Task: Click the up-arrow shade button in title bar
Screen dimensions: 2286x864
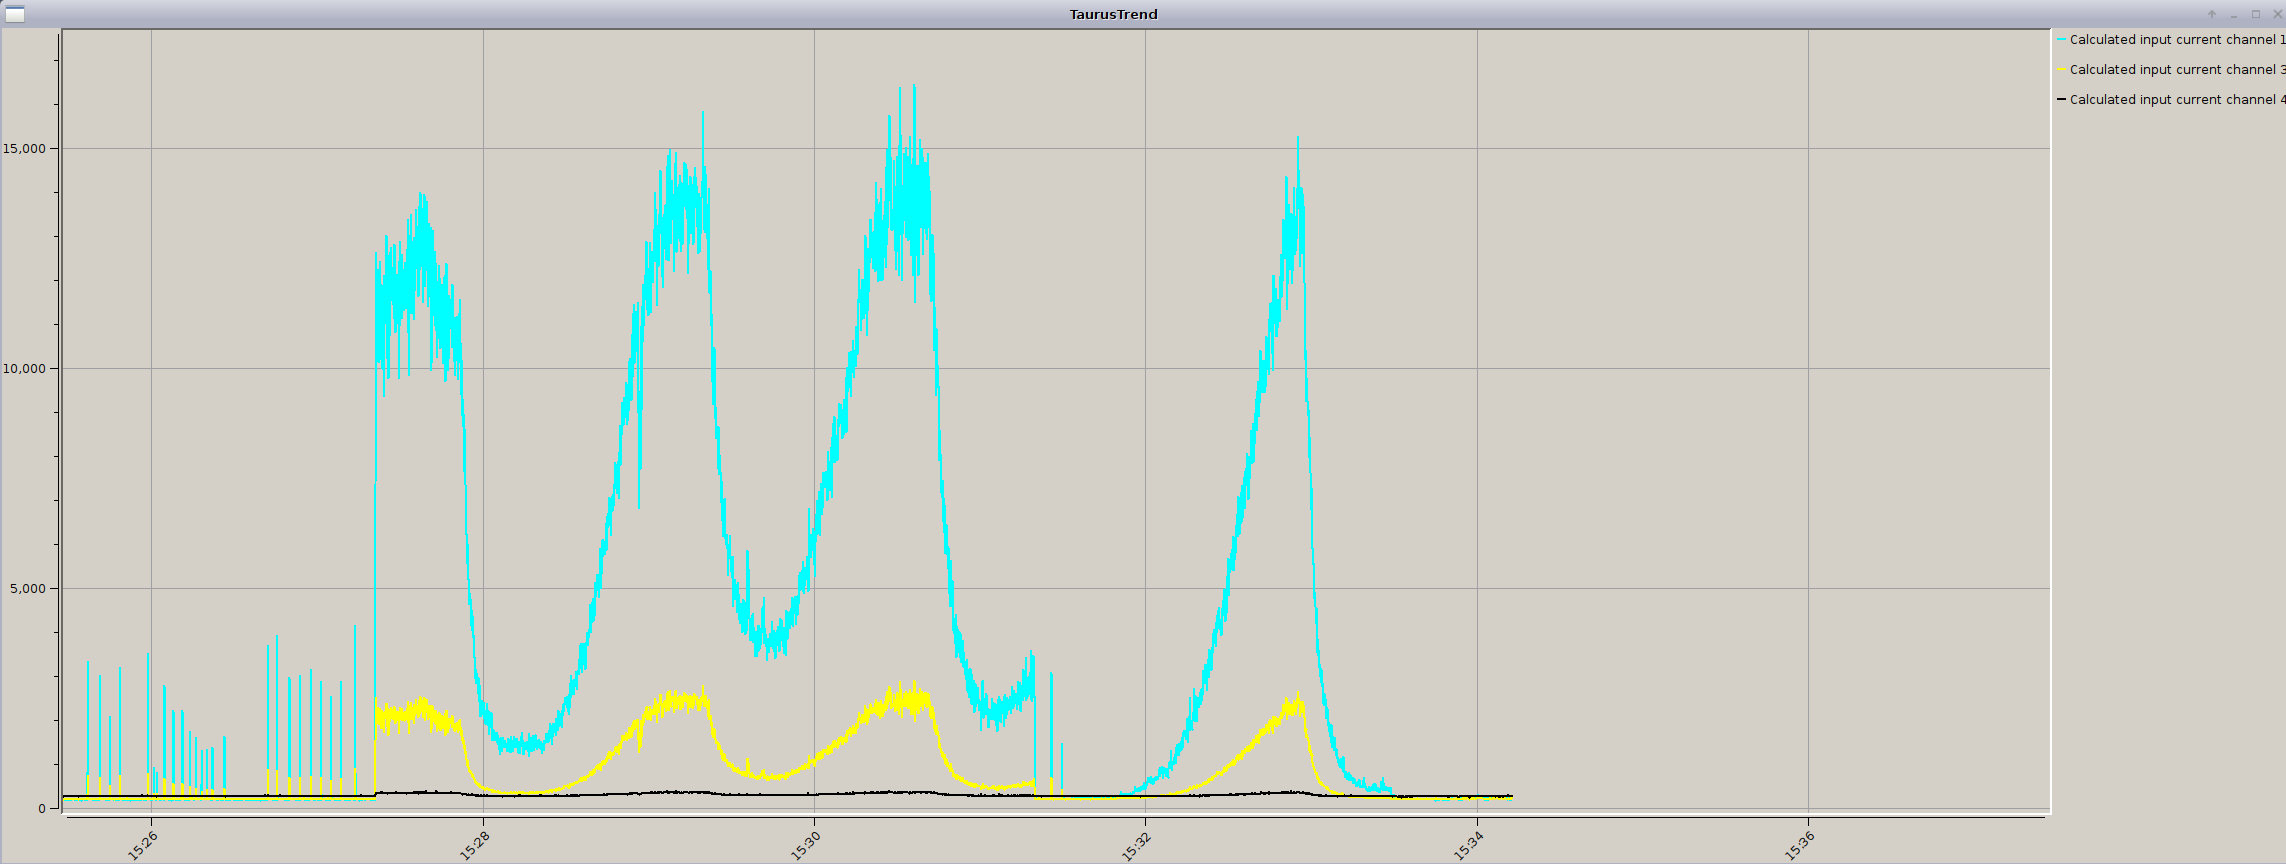Action: [2212, 14]
